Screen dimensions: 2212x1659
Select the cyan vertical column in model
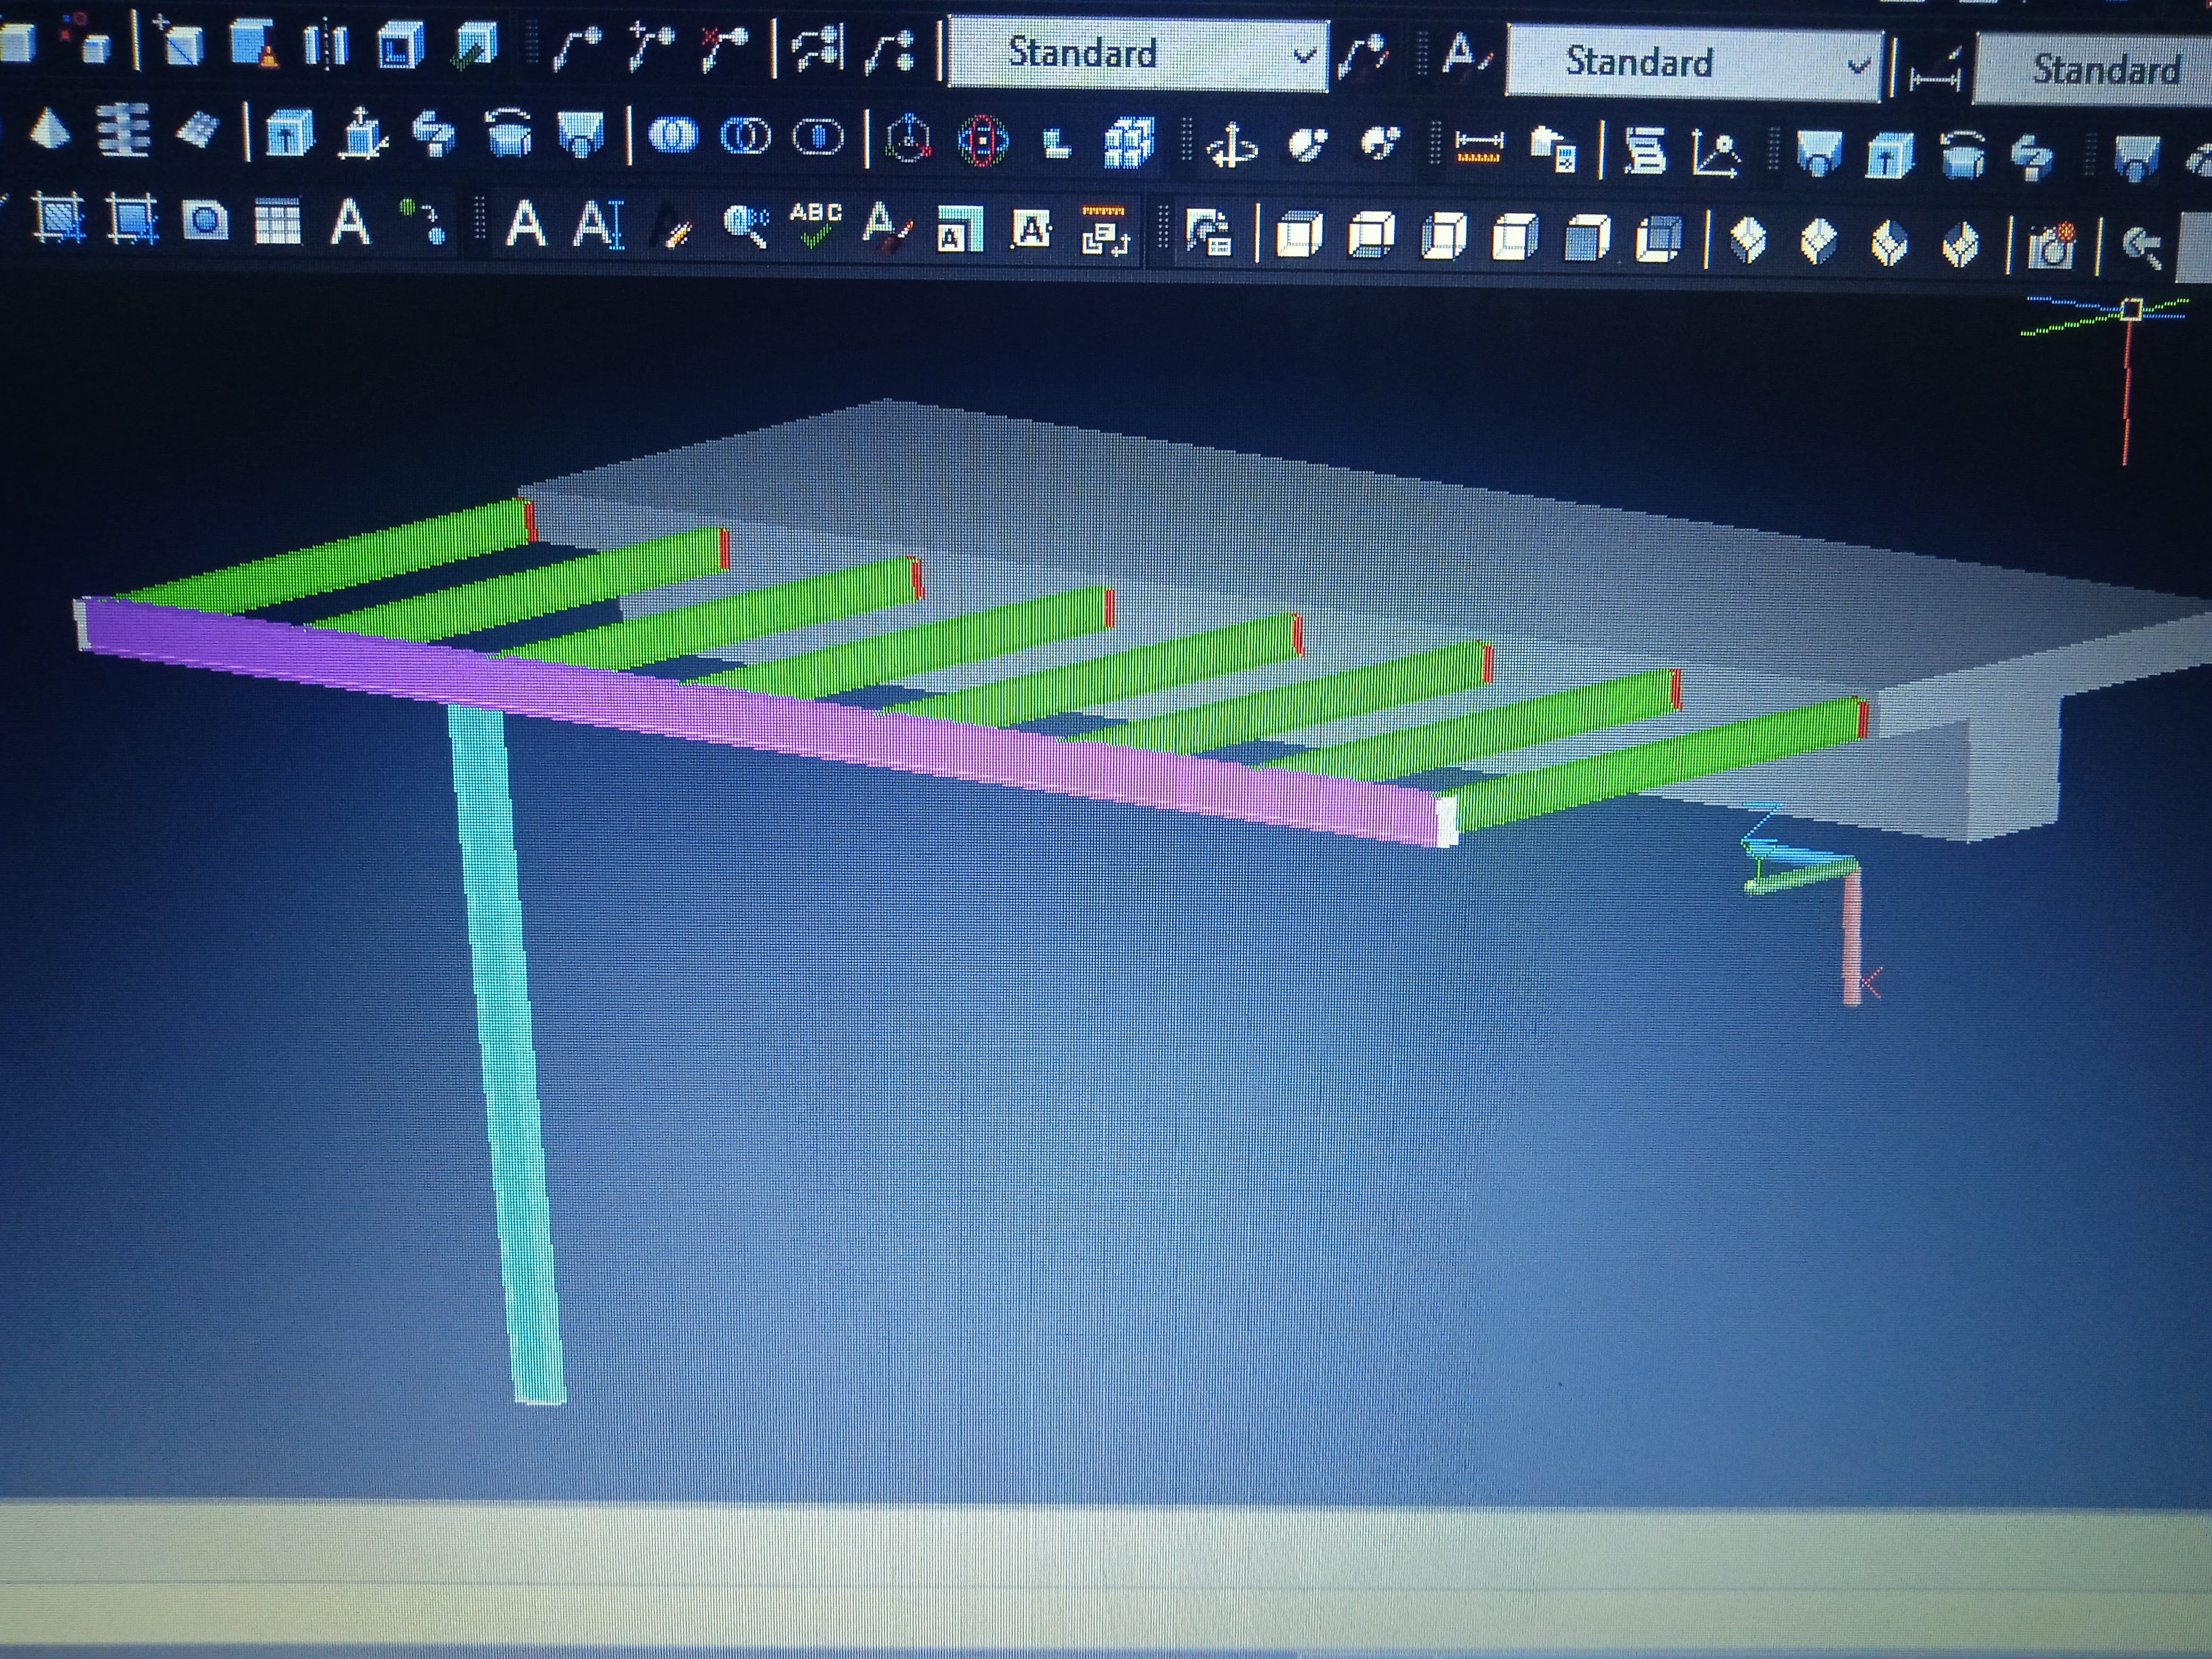[507, 1050]
